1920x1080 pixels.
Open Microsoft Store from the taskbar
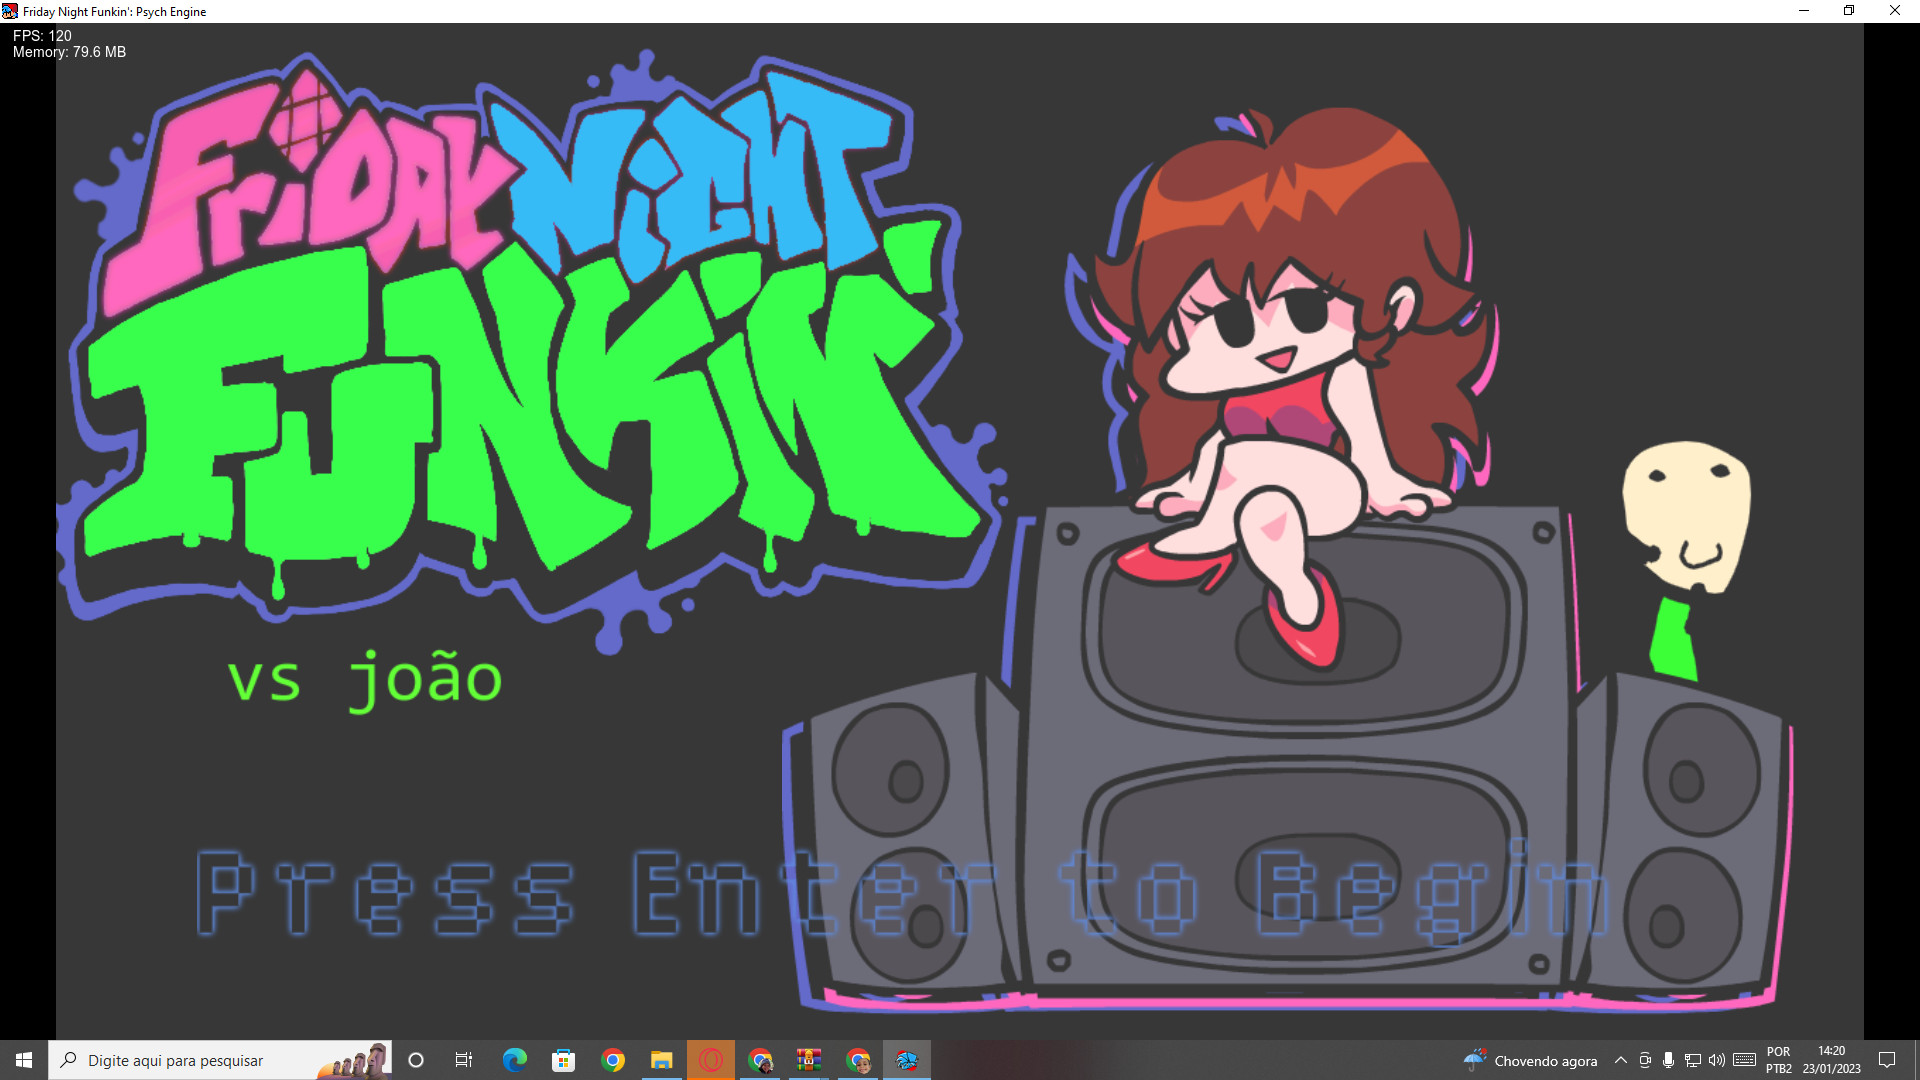pos(563,1060)
